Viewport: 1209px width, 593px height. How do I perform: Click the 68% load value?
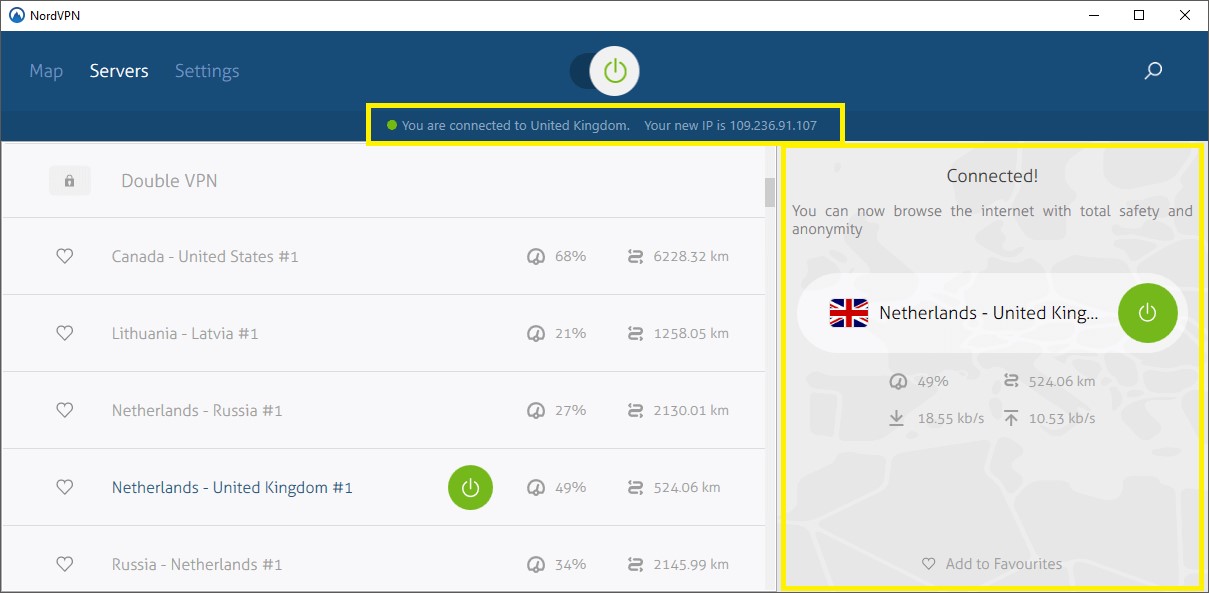click(x=571, y=256)
